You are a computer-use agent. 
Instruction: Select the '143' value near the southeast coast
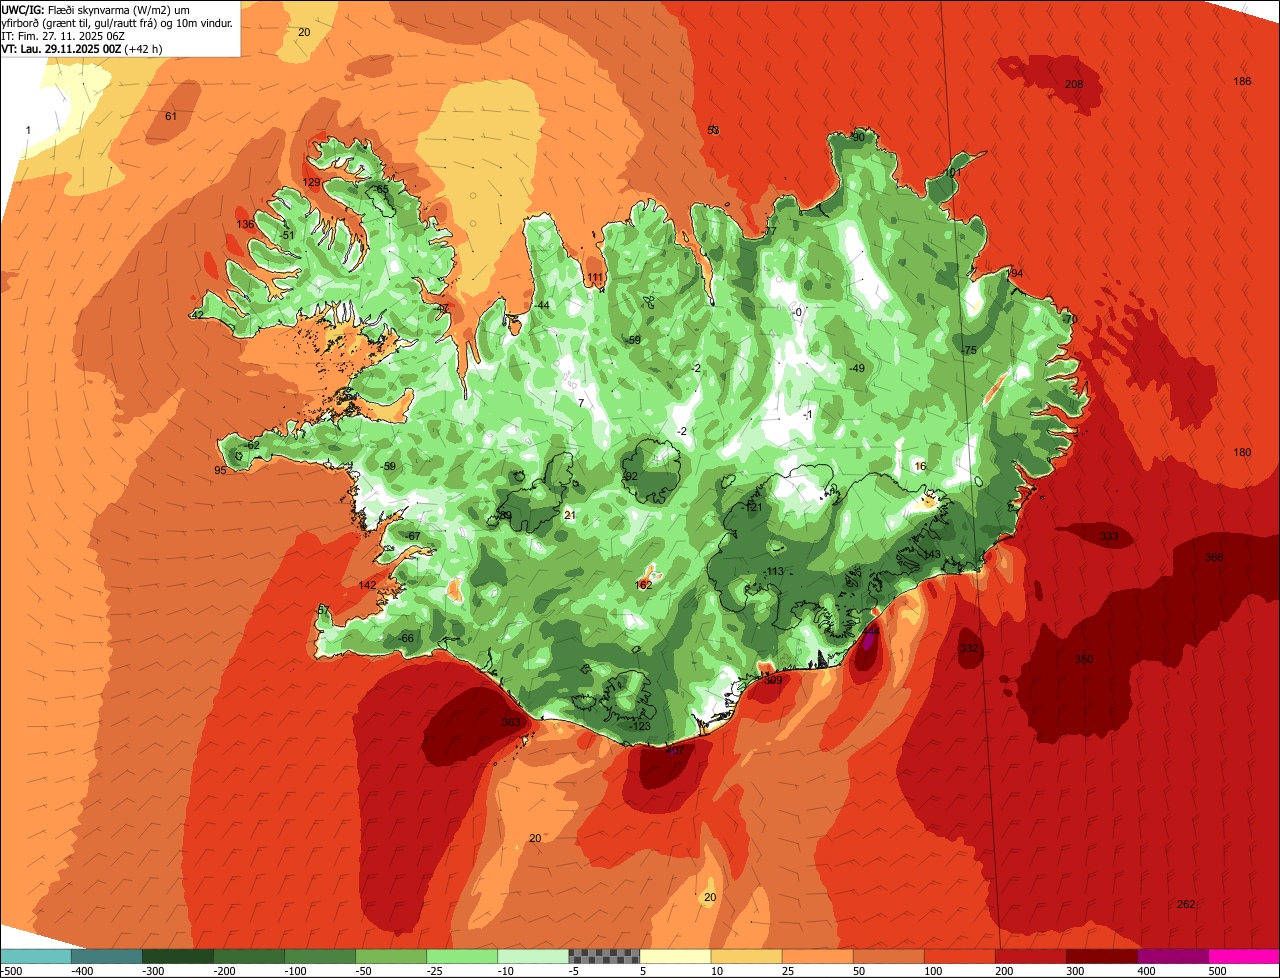point(931,554)
